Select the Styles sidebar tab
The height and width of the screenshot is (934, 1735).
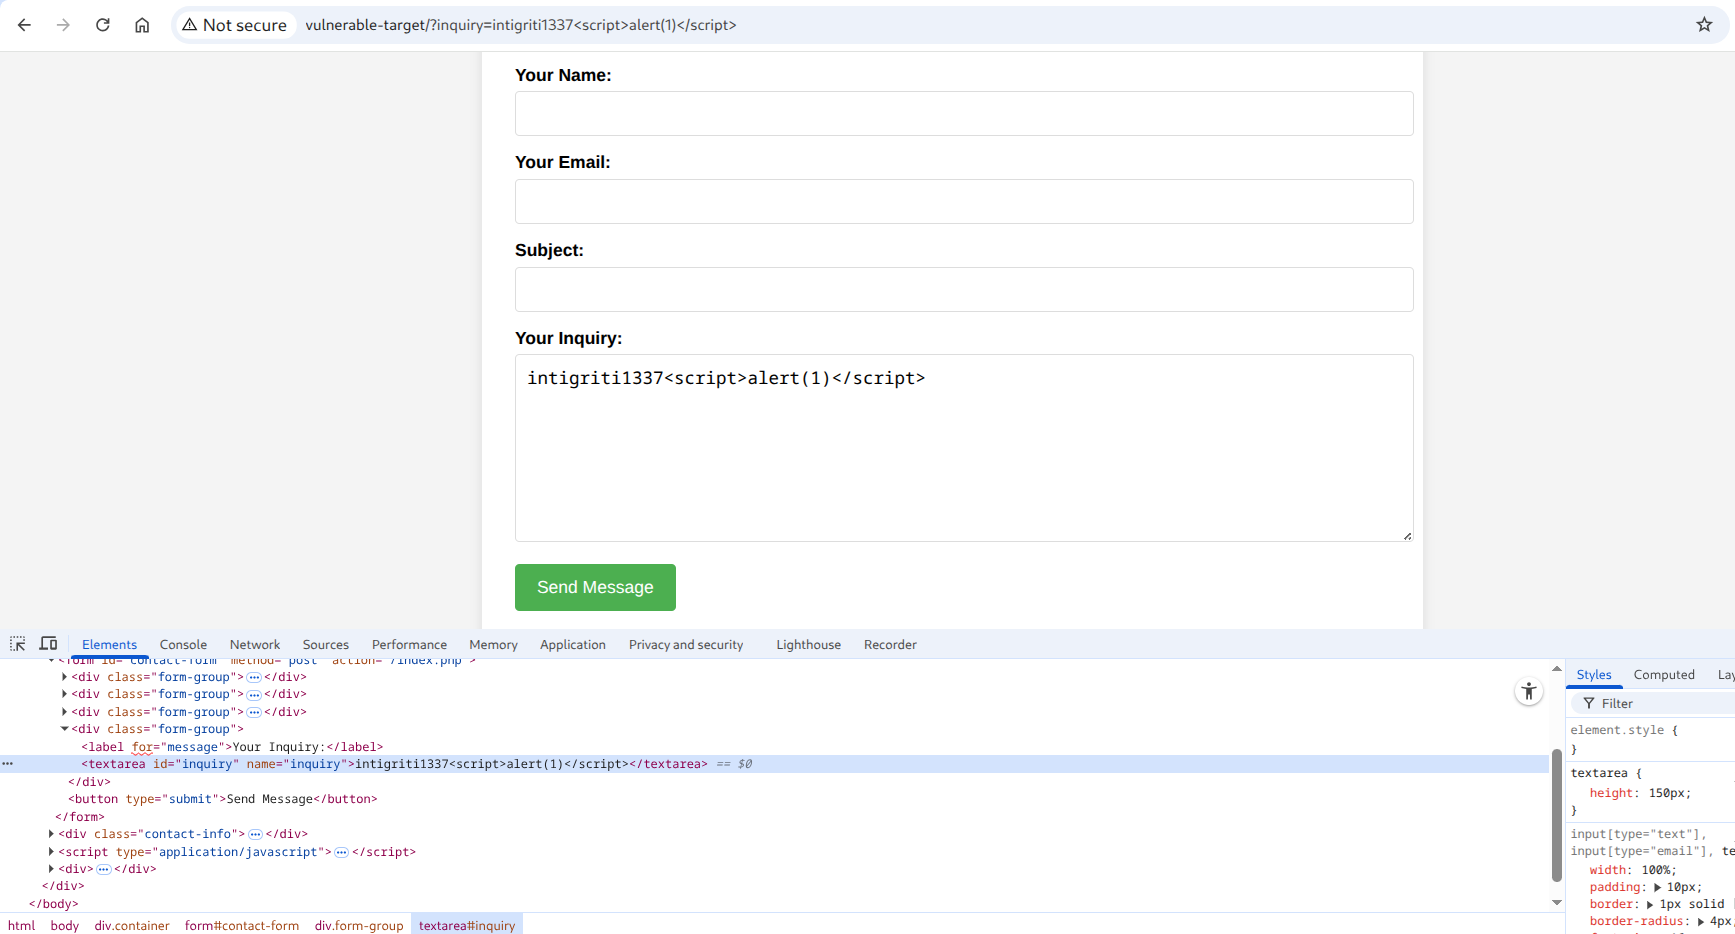point(1594,675)
